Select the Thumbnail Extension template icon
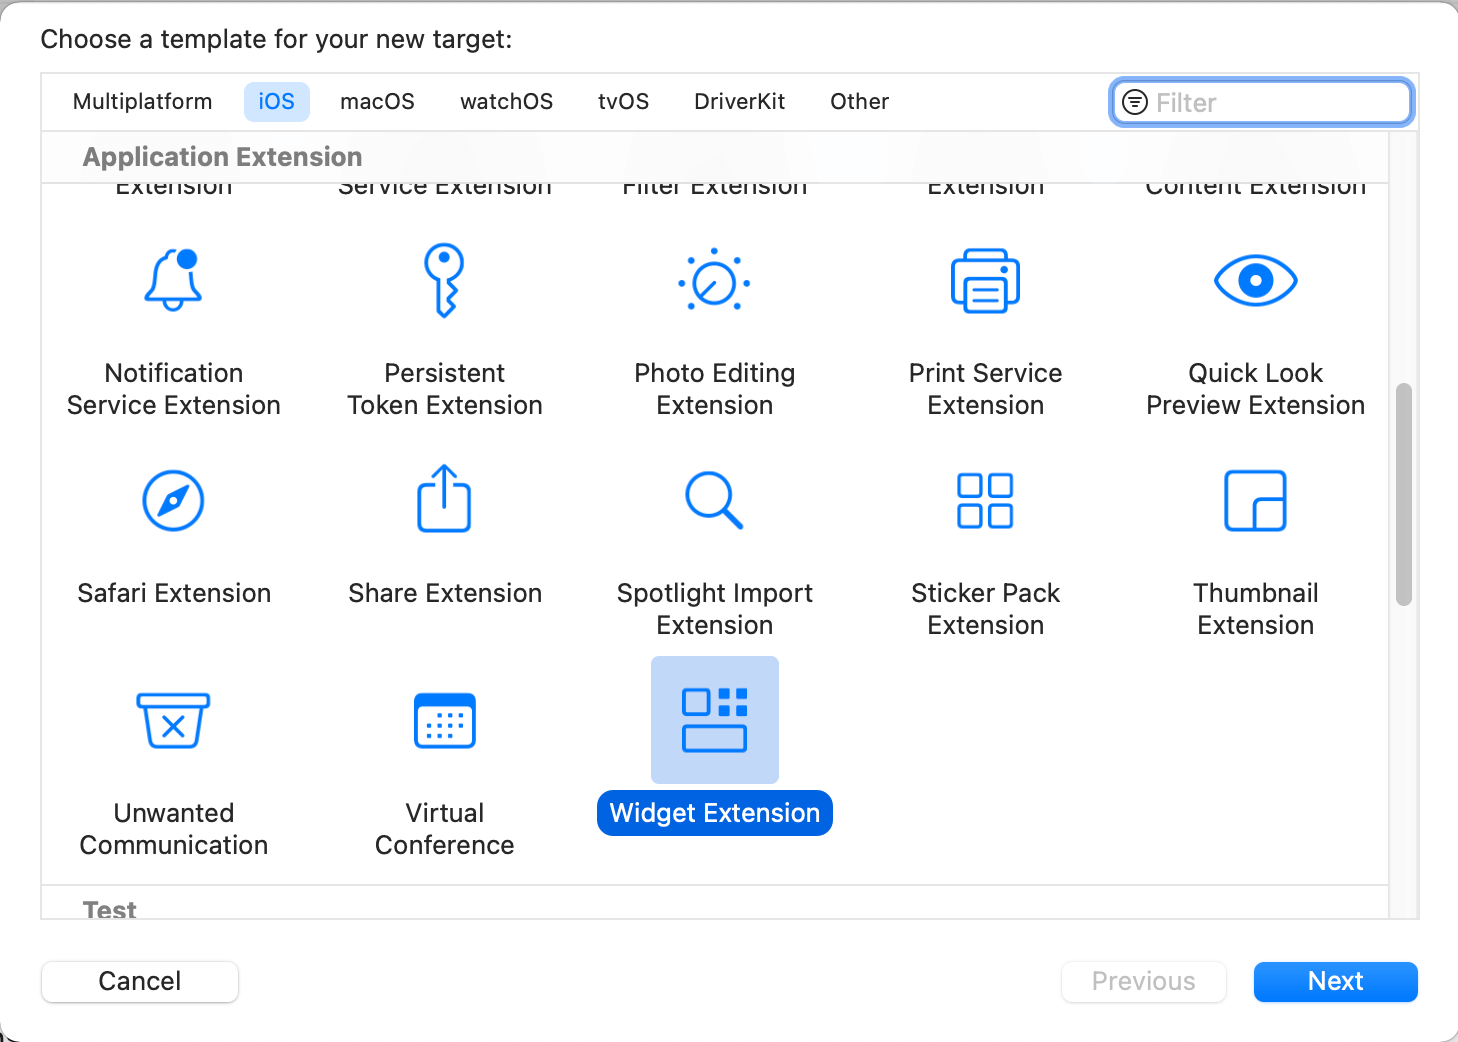This screenshot has height=1042, width=1458. tap(1255, 501)
